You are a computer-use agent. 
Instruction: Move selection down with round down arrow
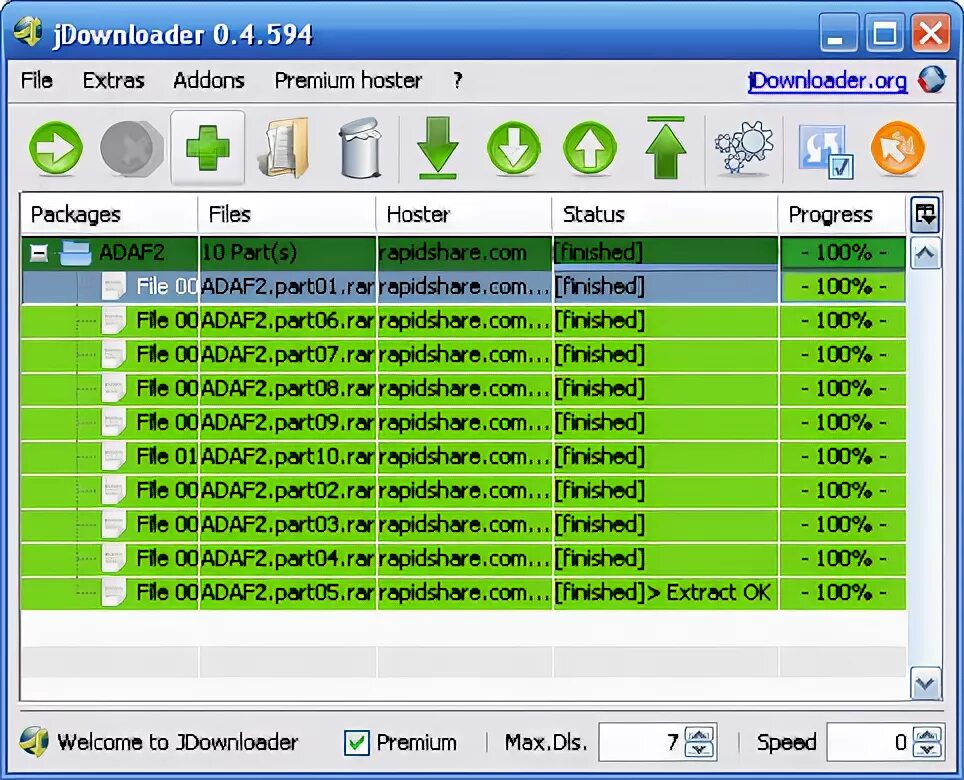coord(513,148)
